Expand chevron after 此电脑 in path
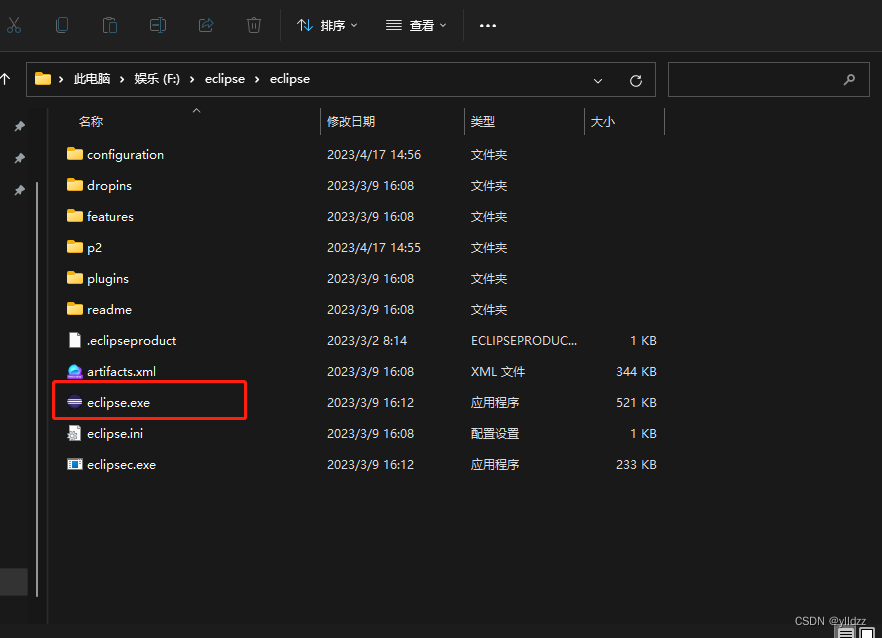The height and width of the screenshot is (638, 882). [x=122, y=79]
